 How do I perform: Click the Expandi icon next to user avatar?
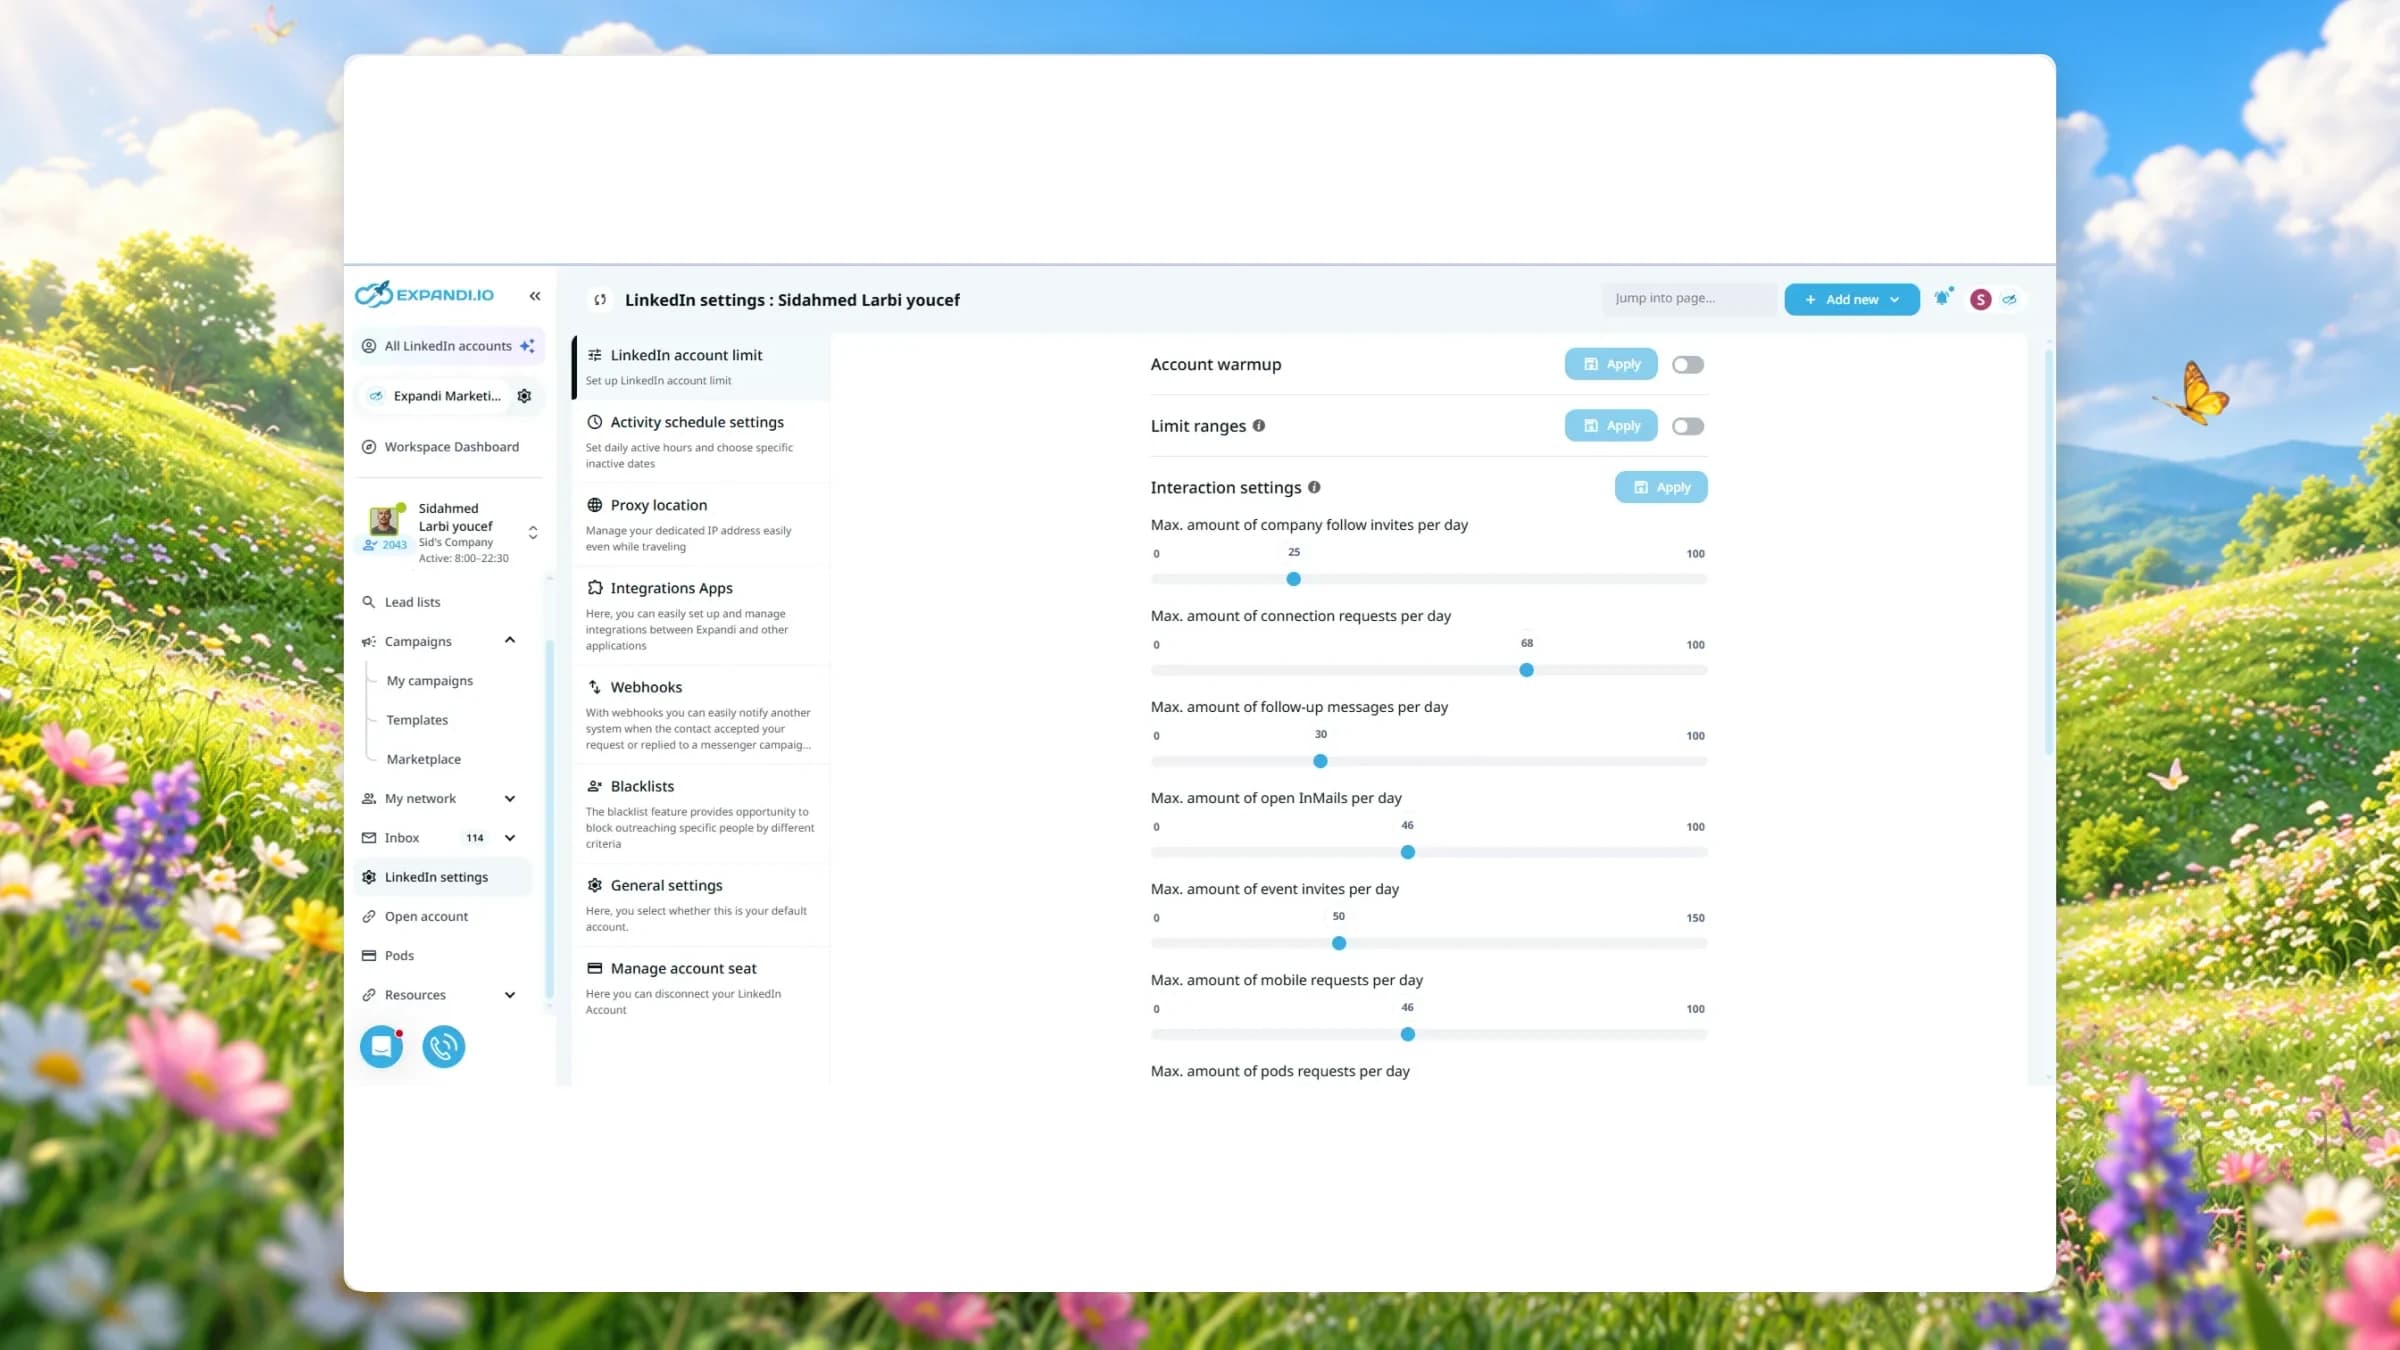[2009, 299]
